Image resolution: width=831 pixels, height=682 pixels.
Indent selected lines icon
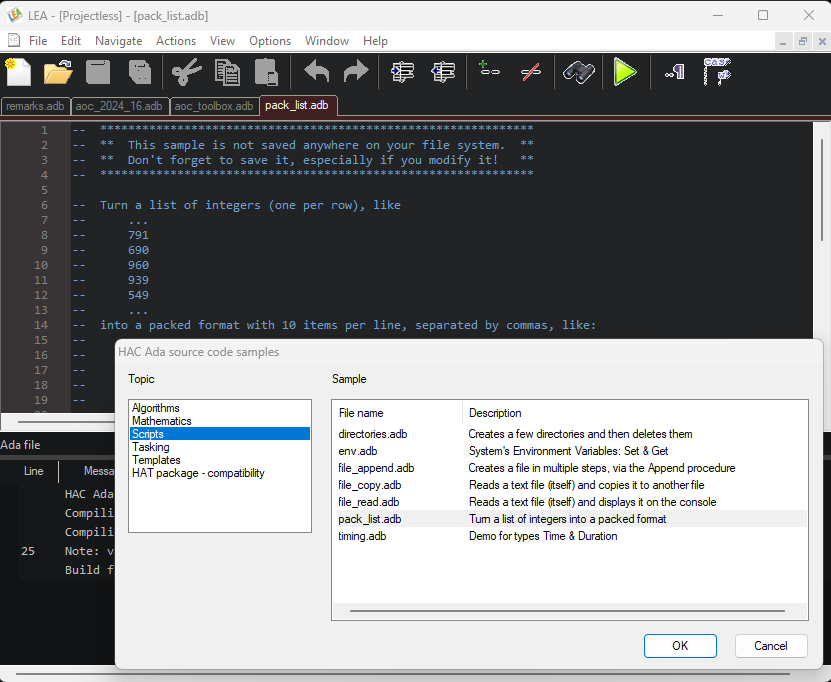402,72
